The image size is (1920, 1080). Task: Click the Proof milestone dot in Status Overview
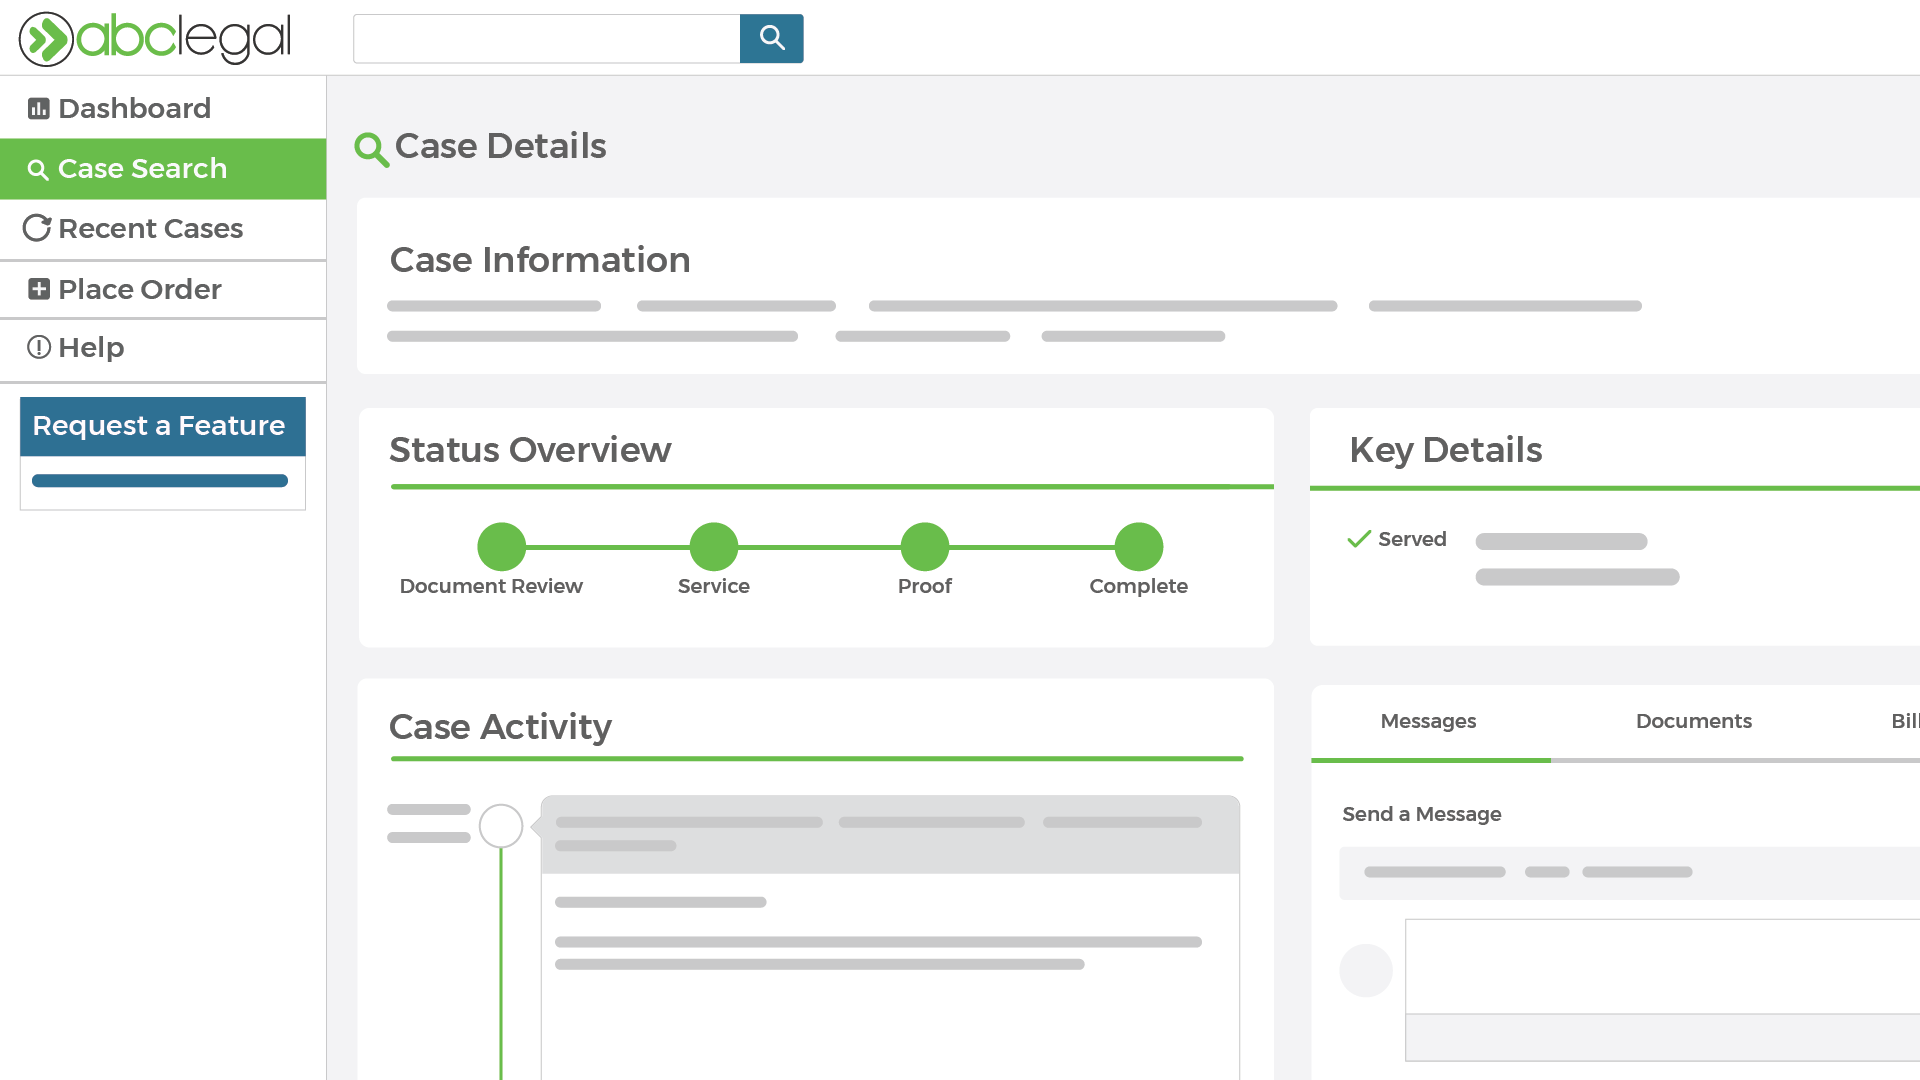[x=924, y=546]
